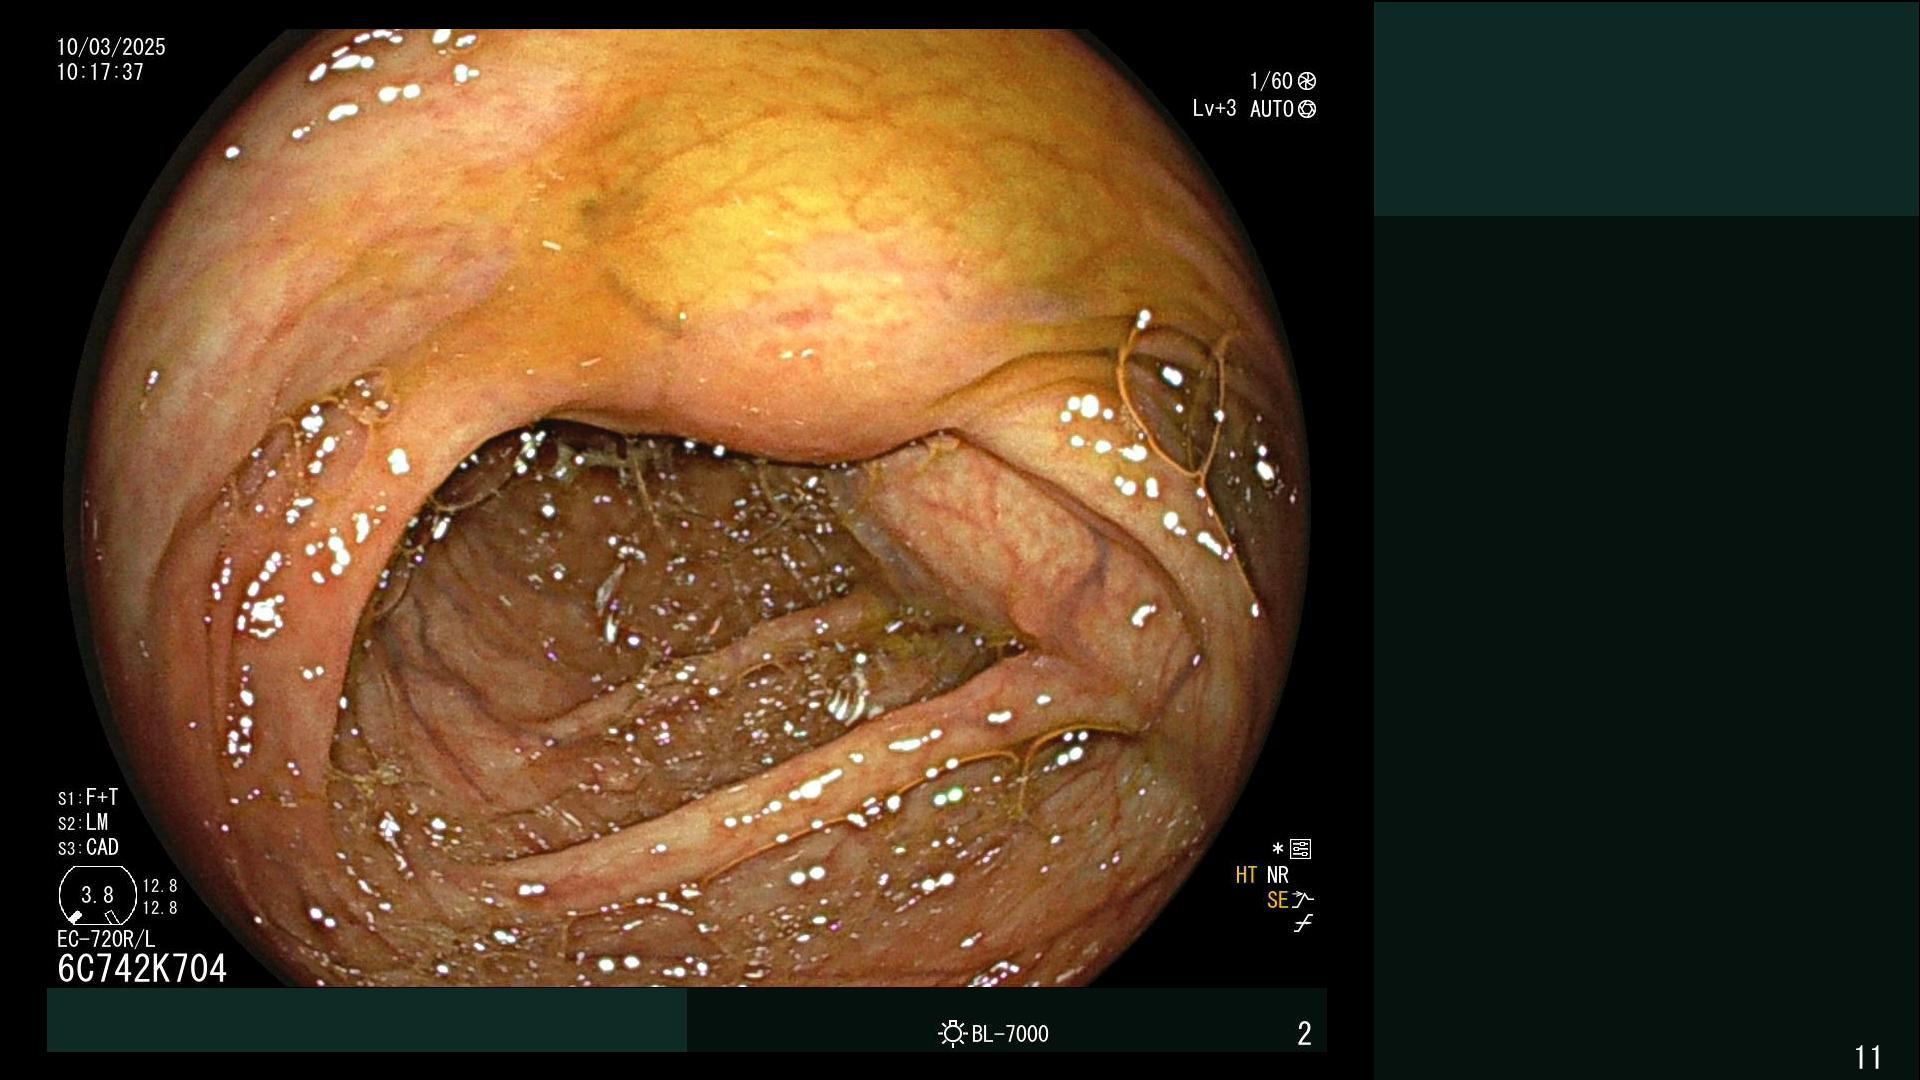The image size is (1920, 1080).
Task: Click the S2: LM switch assignment
Action: pyautogui.click(x=83, y=822)
